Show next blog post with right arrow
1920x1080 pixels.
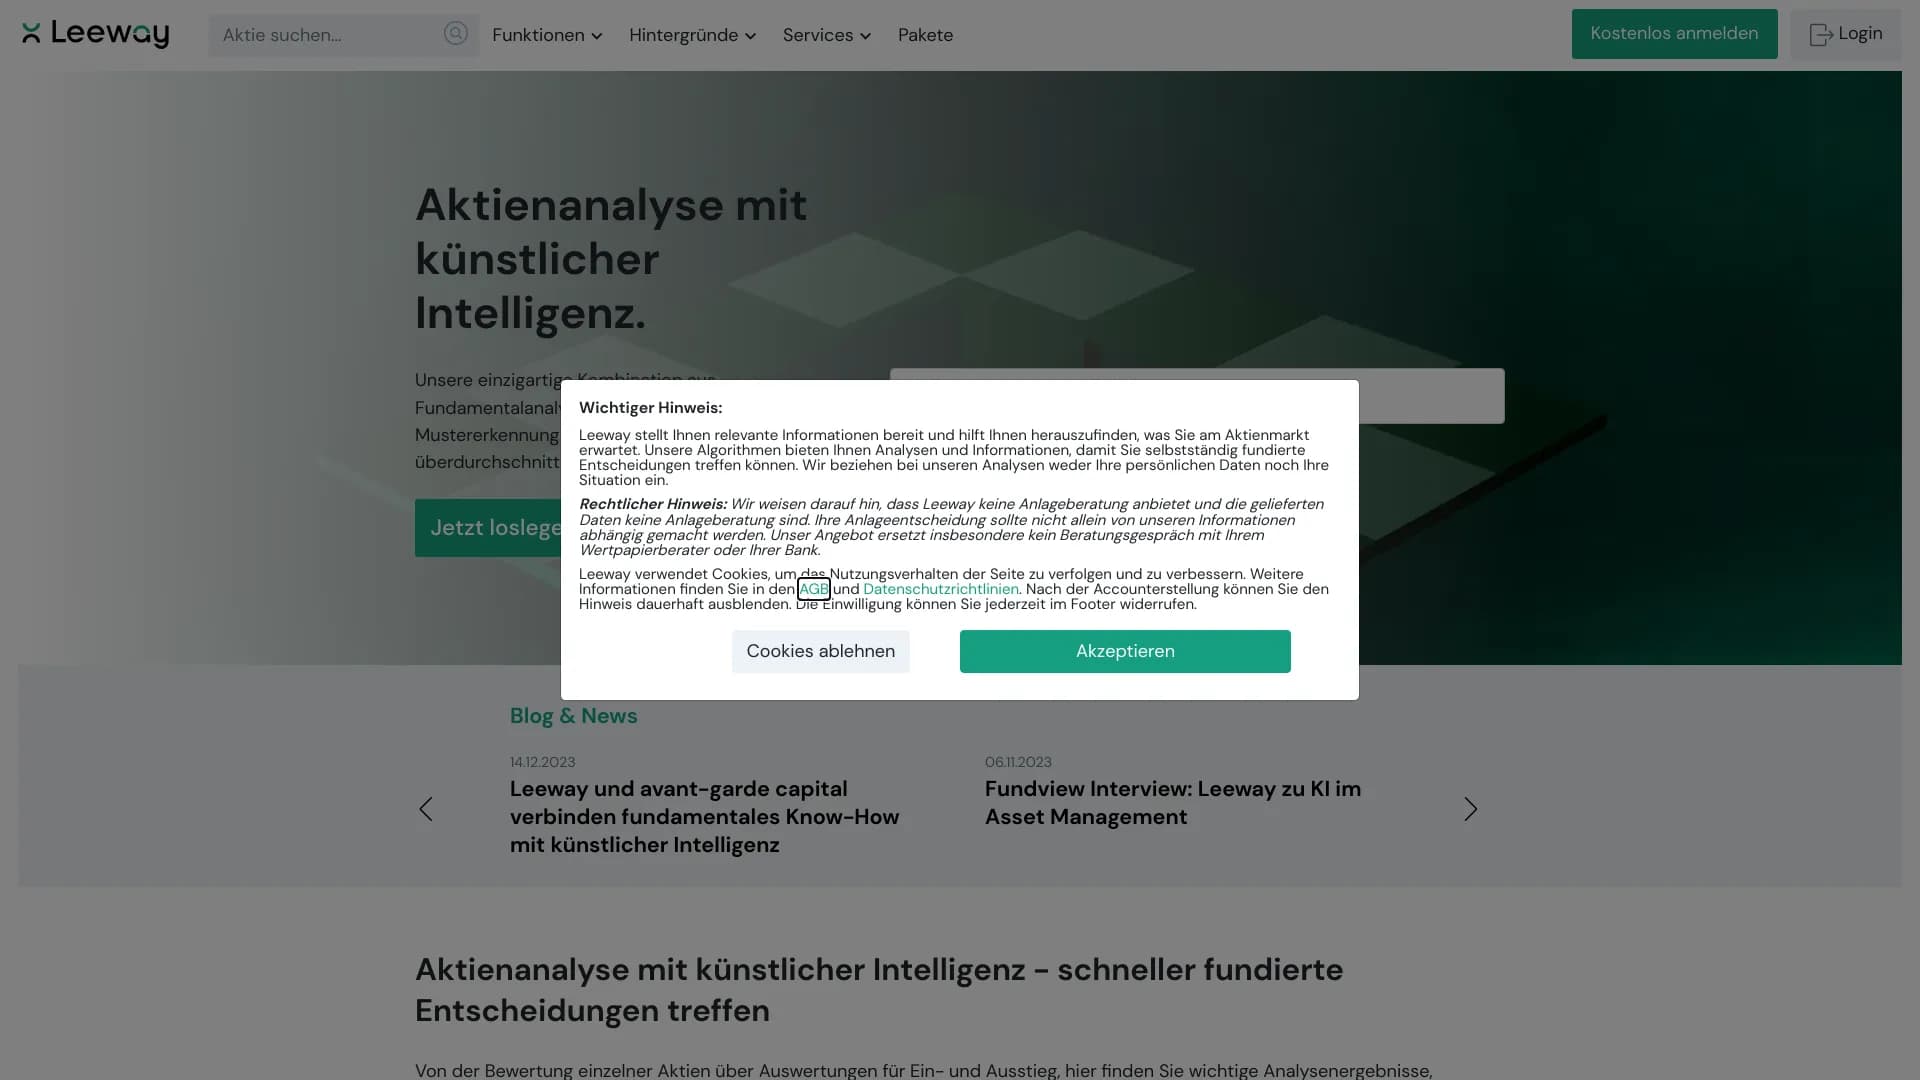click(1470, 809)
